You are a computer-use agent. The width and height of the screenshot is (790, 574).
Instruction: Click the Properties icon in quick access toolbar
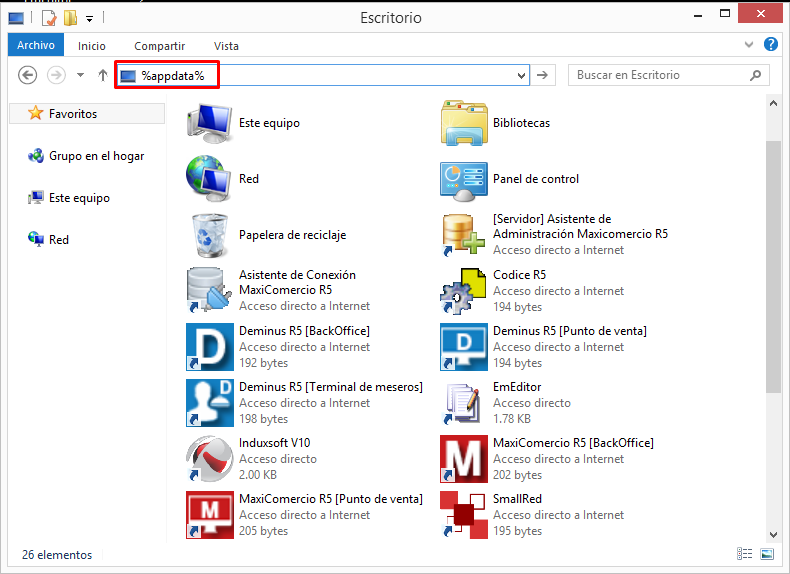point(49,18)
